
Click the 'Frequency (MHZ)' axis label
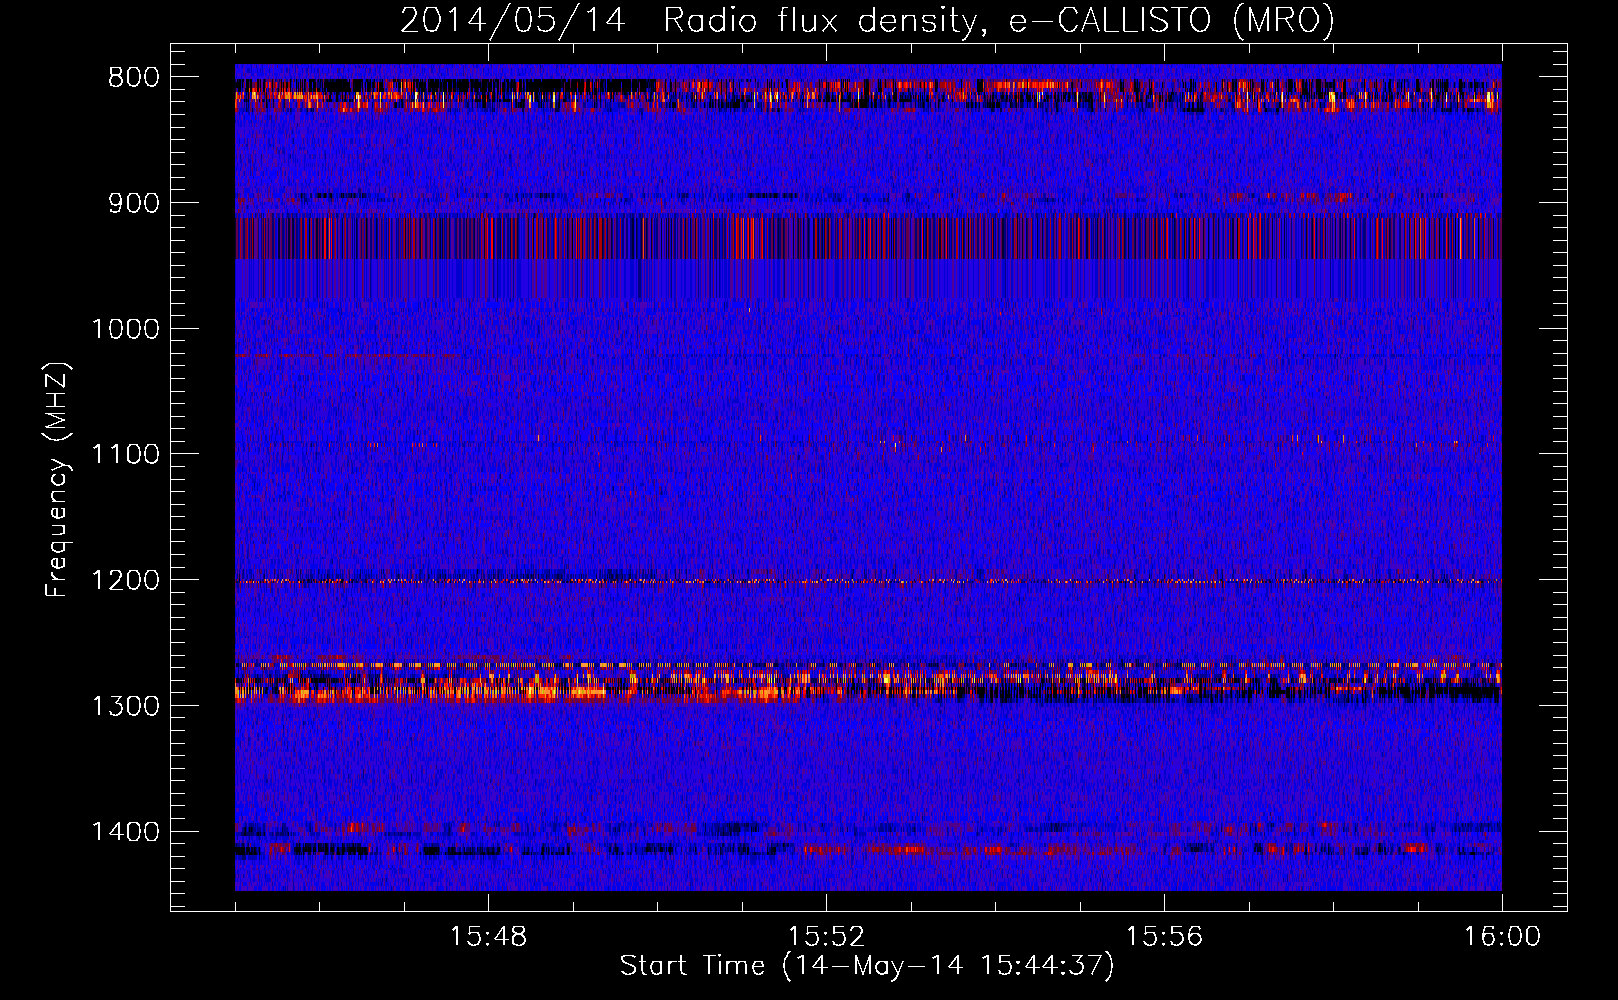[x=57, y=479]
